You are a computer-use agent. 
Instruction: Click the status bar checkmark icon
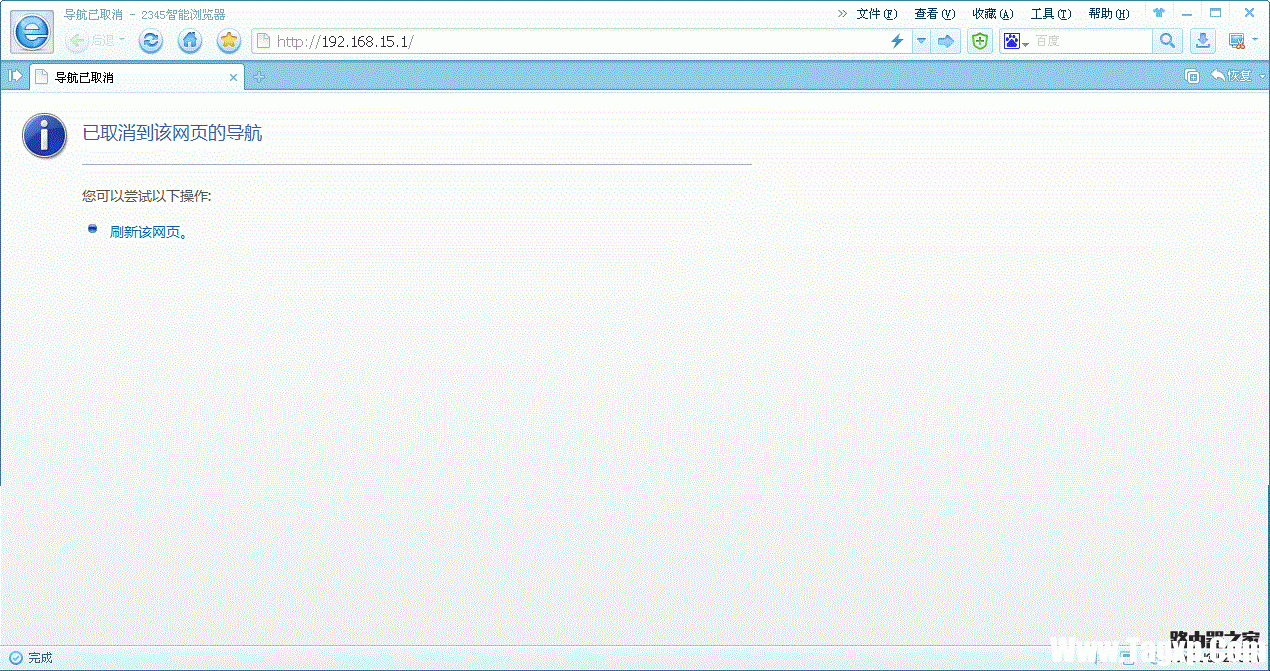15,658
